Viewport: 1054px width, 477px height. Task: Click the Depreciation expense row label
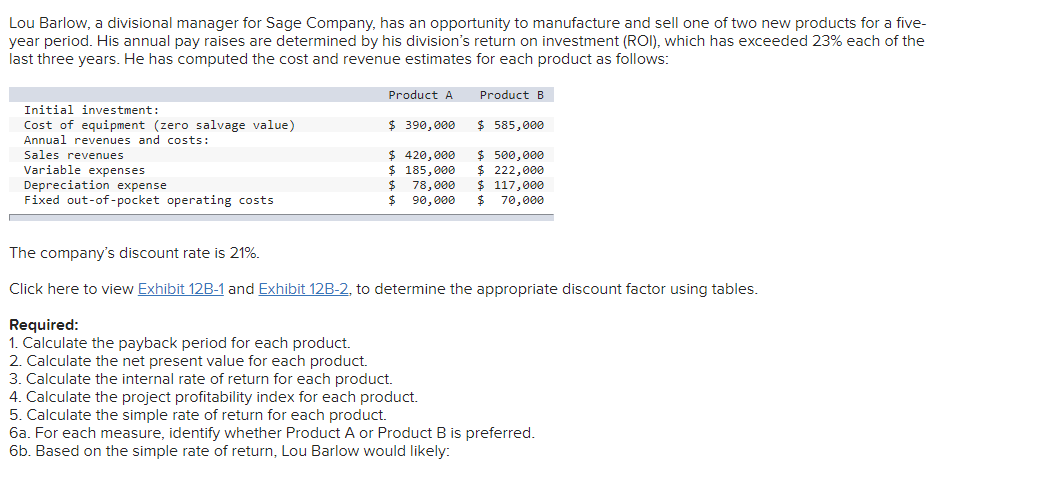coord(95,185)
